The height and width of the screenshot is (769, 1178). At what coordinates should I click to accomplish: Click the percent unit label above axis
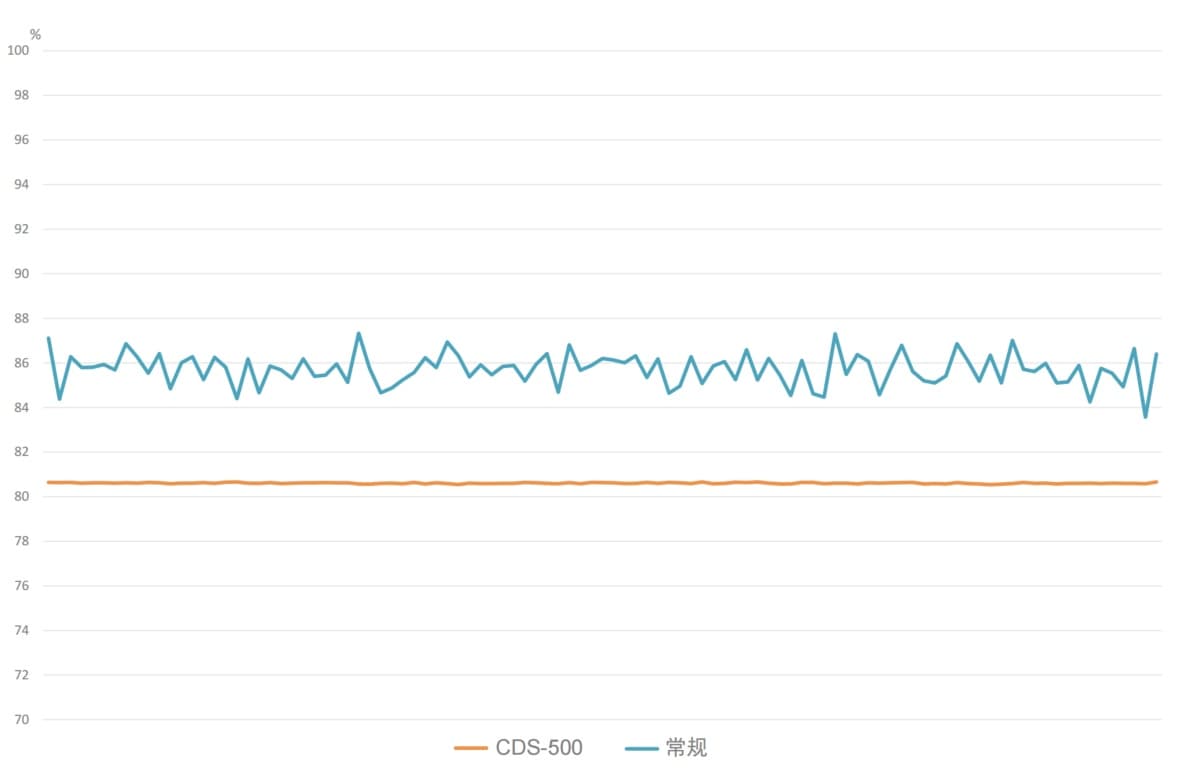[35, 35]
